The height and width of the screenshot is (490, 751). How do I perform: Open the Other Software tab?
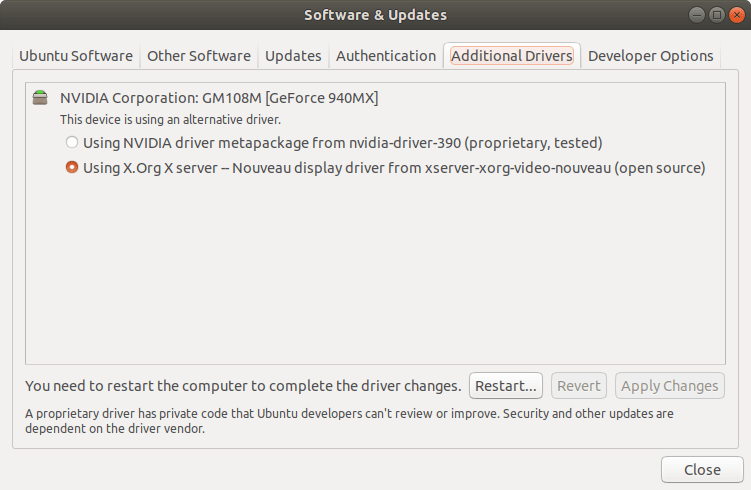tap(199, 56)
